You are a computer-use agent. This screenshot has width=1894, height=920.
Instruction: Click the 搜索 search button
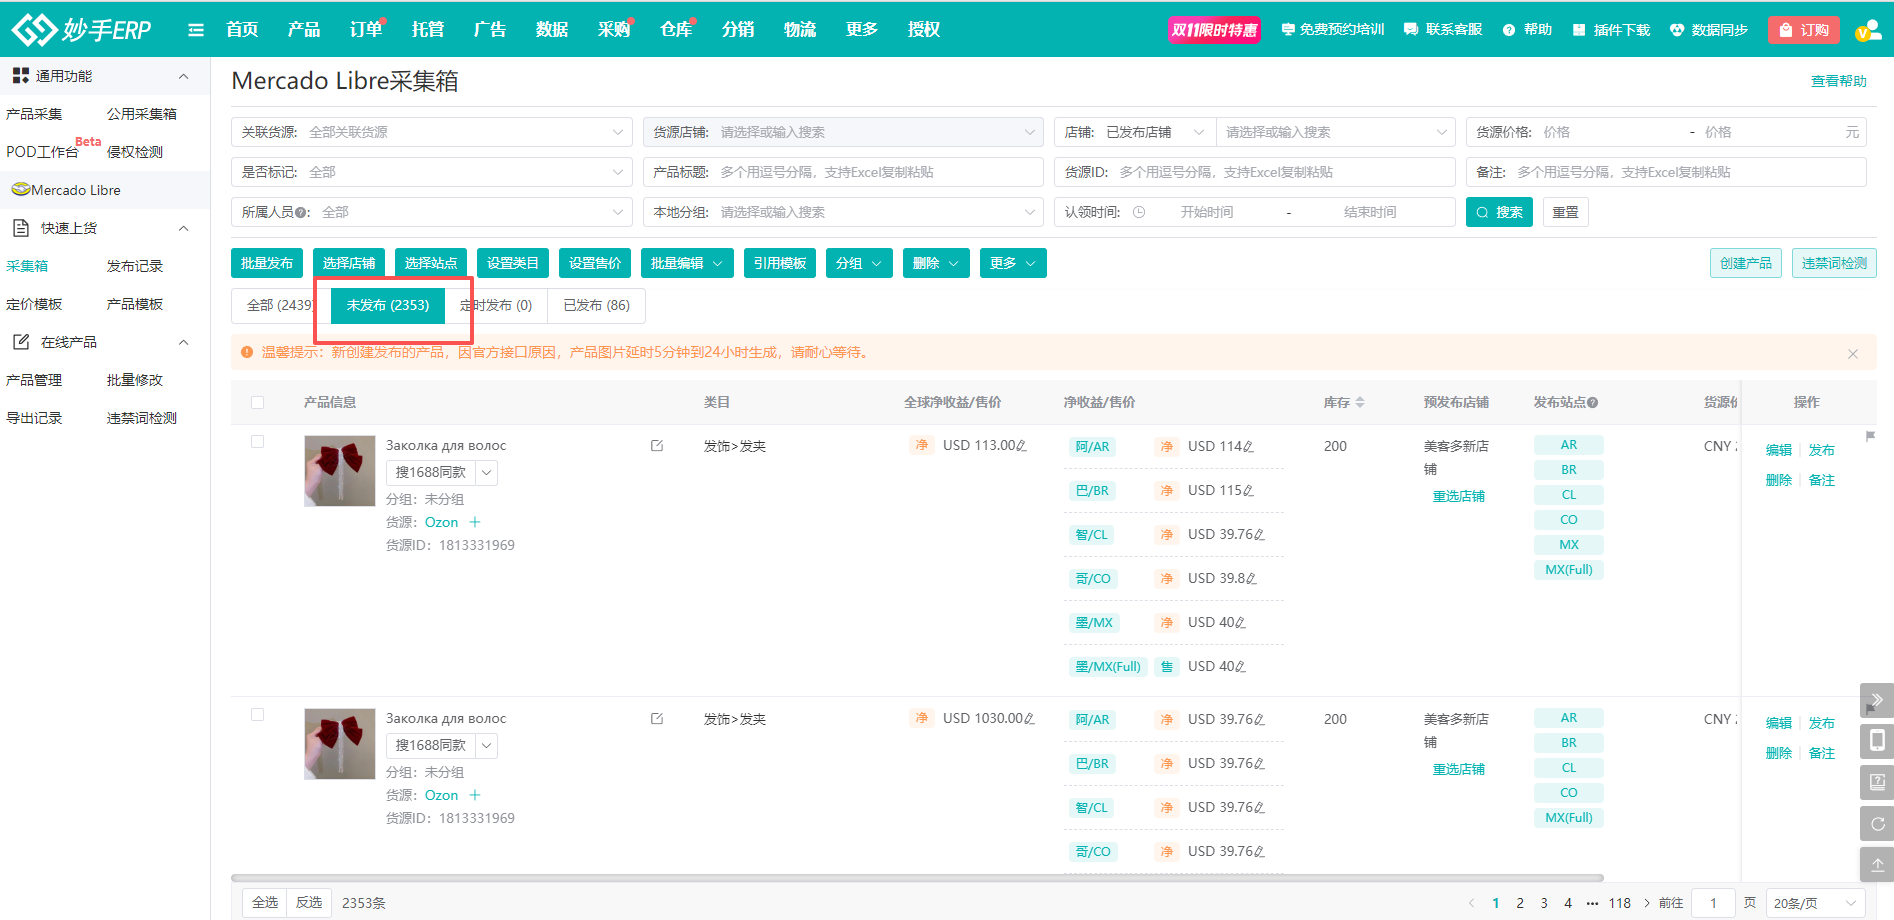1498,212
